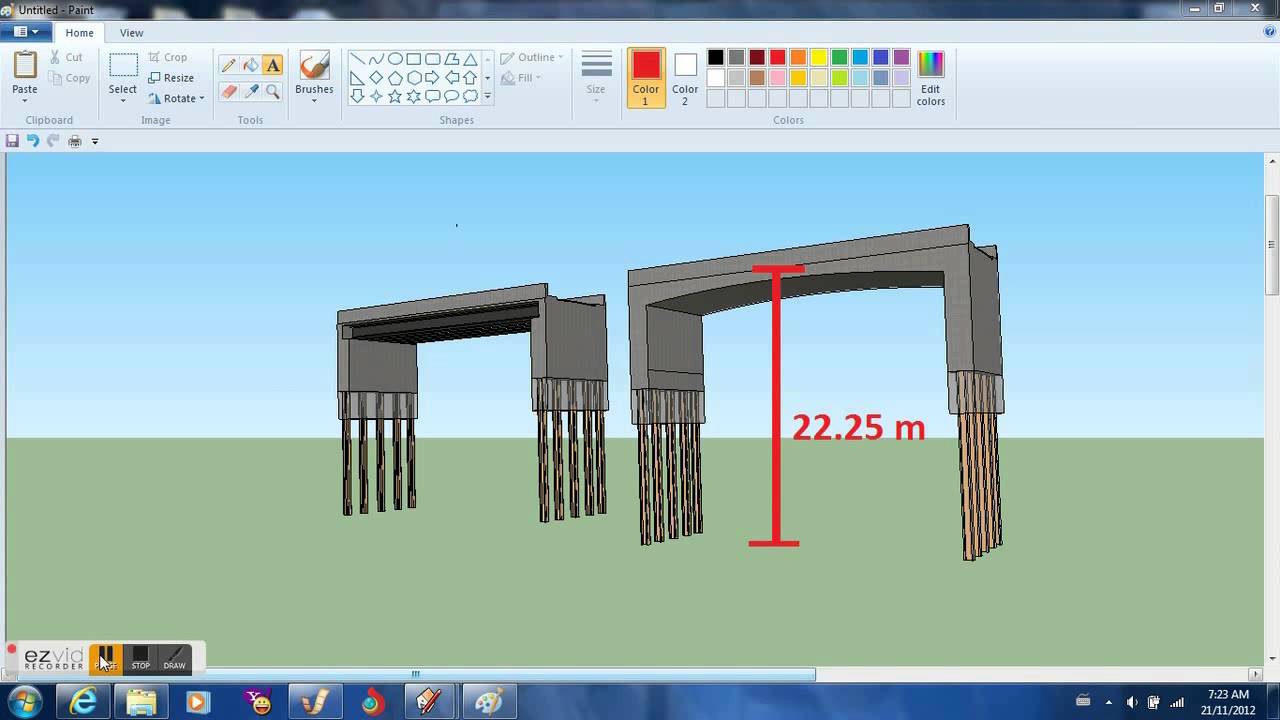
Task: Activate Color 2 background selector
Action: click(685, 77)
